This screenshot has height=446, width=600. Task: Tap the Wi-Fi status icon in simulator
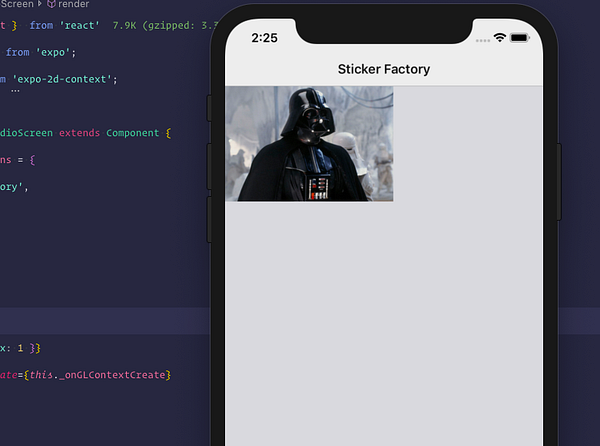tap(500, 37)
